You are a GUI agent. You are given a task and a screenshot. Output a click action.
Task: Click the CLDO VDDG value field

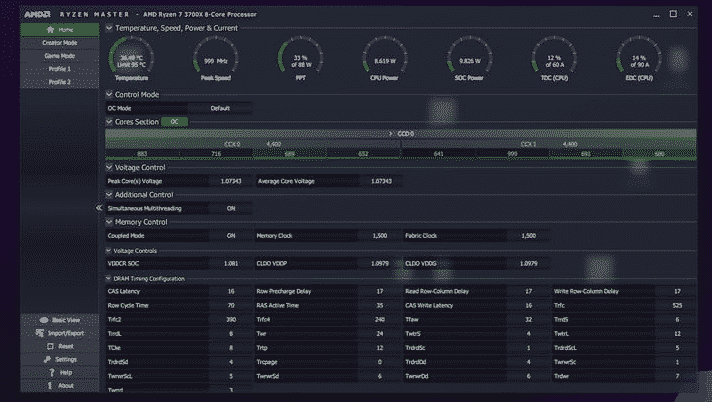(x=529, y=263)
